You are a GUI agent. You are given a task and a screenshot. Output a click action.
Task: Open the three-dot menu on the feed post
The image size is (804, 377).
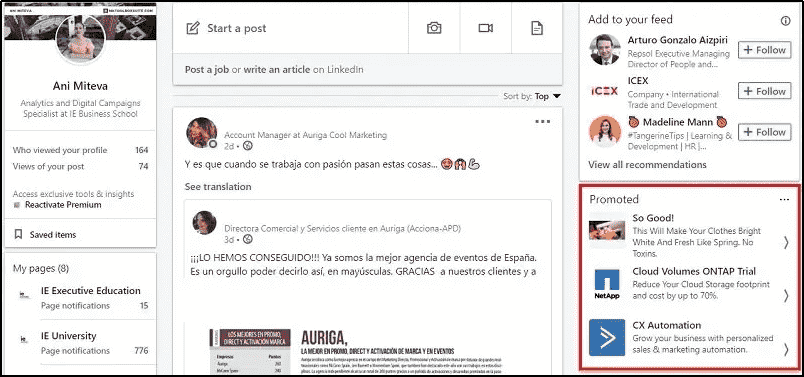(542, 122)
